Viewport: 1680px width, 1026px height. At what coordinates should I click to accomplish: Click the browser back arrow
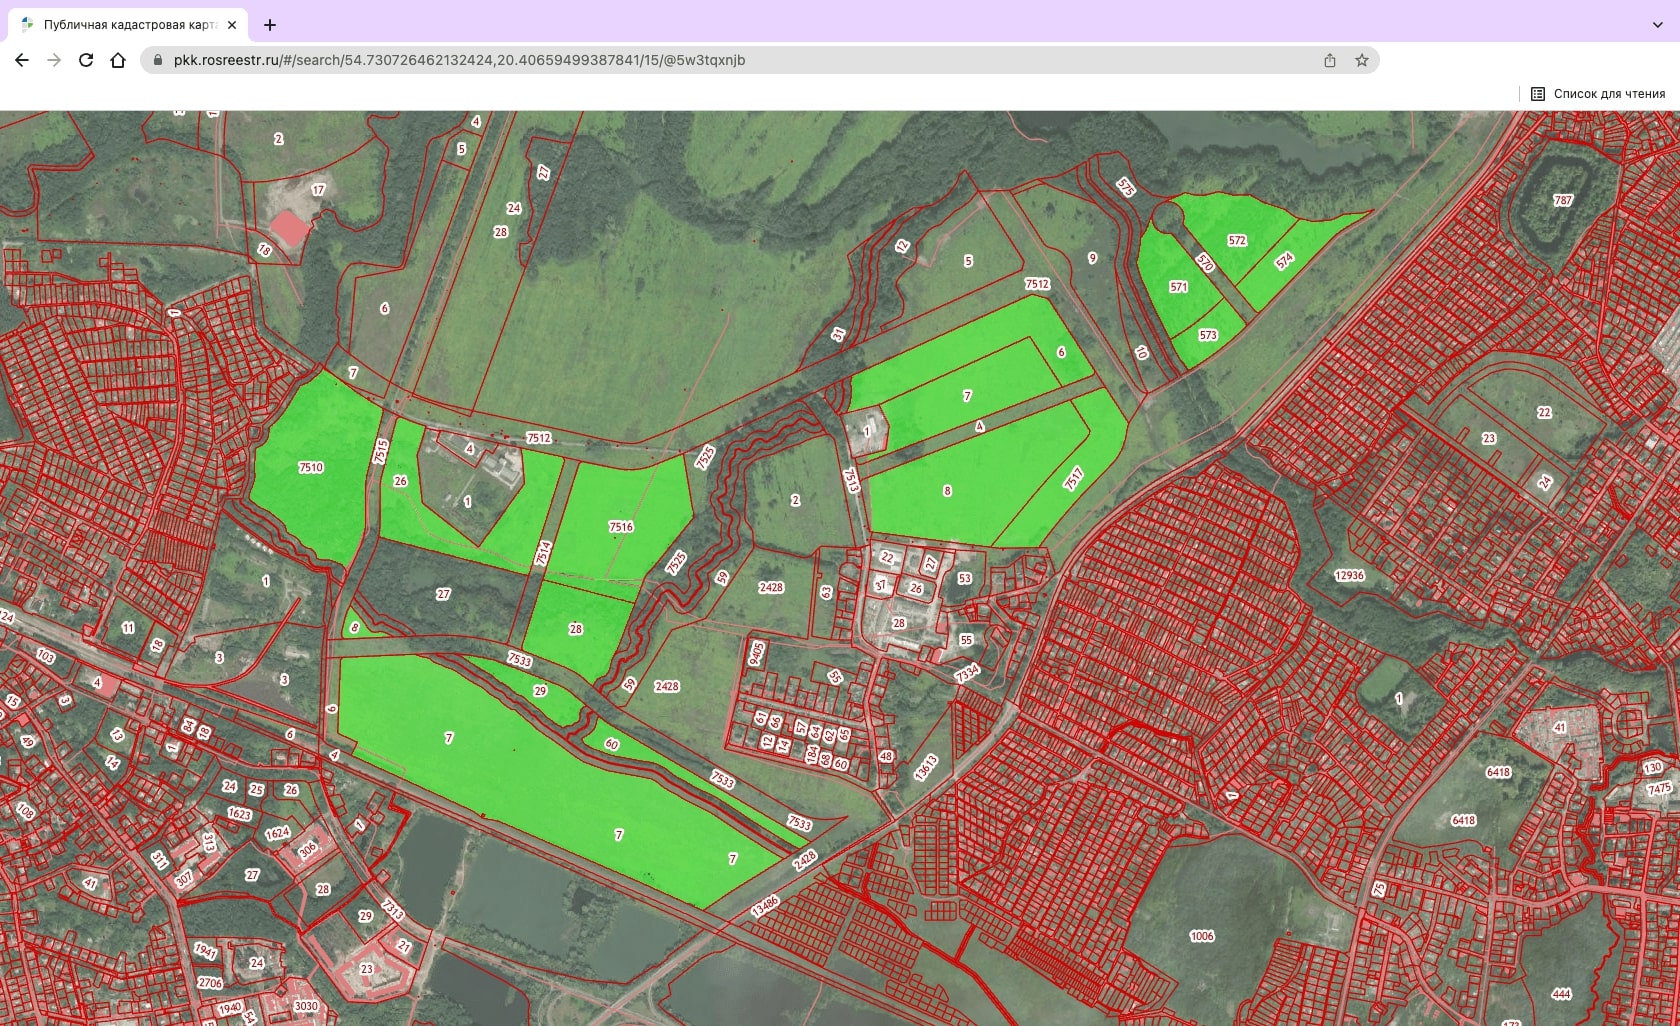22,60
